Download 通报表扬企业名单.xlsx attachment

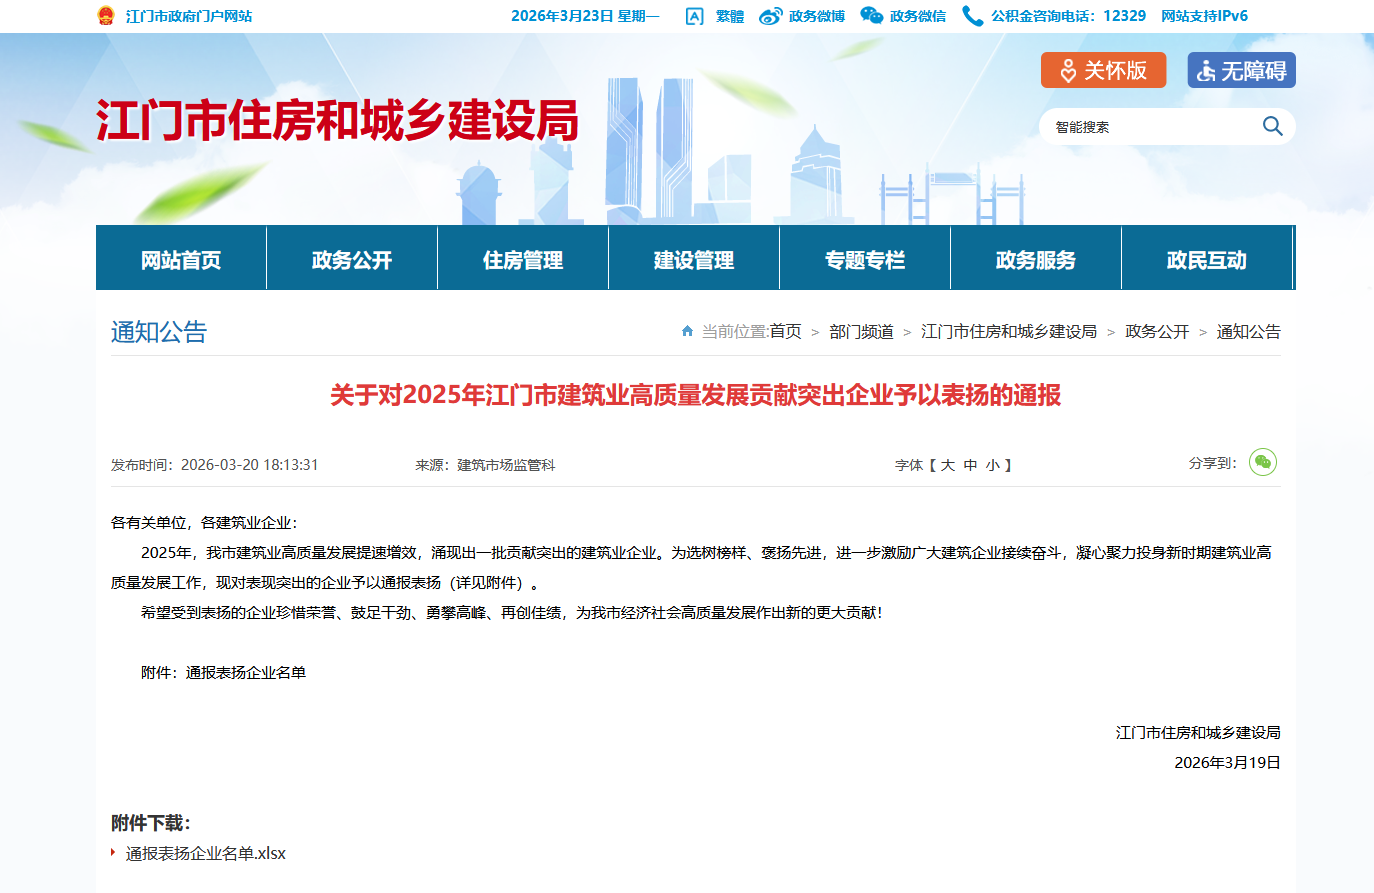[205, 853]
